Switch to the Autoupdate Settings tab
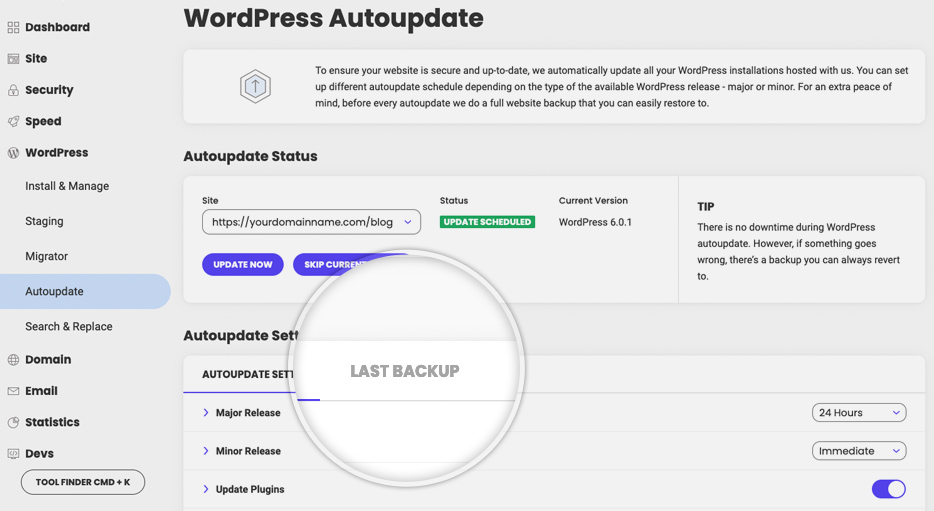The width and height of the screenshot is (934, 511). pos(247,374)
